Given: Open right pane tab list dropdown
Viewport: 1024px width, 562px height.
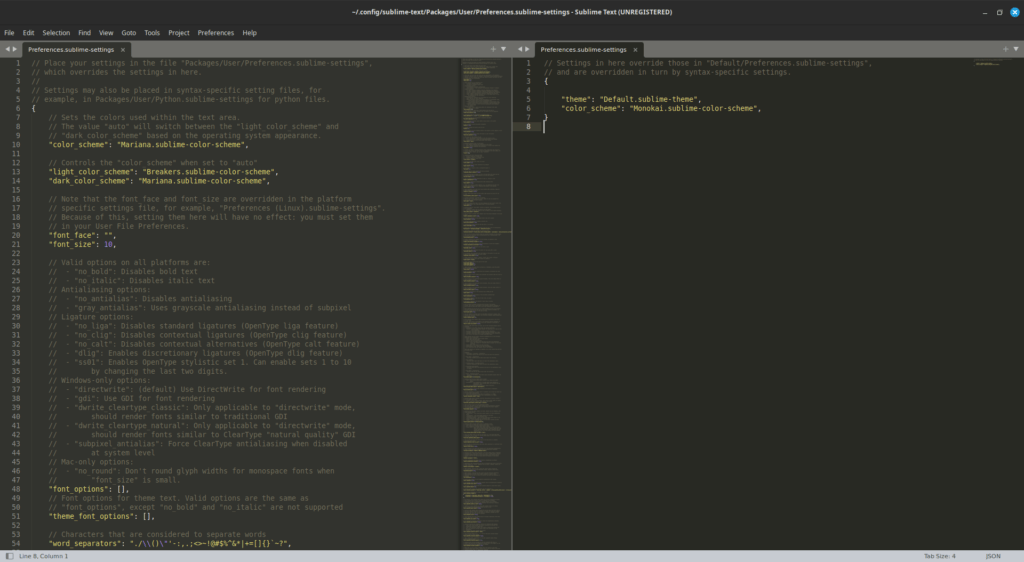Looking at the screenshot, I should [x=1016, y=49].
